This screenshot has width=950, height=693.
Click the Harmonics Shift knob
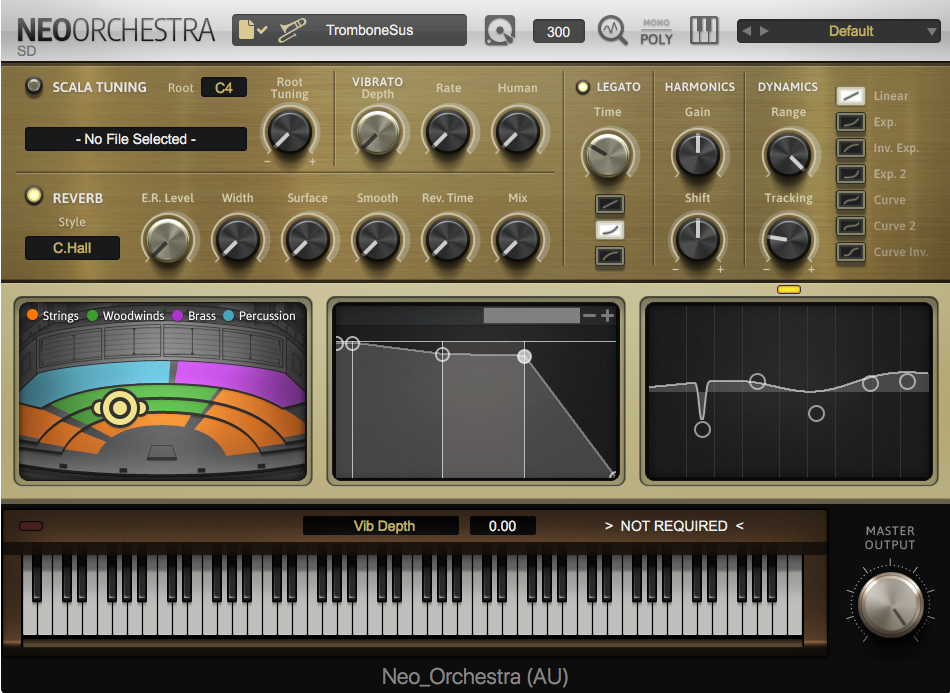(x=697, y=240)
